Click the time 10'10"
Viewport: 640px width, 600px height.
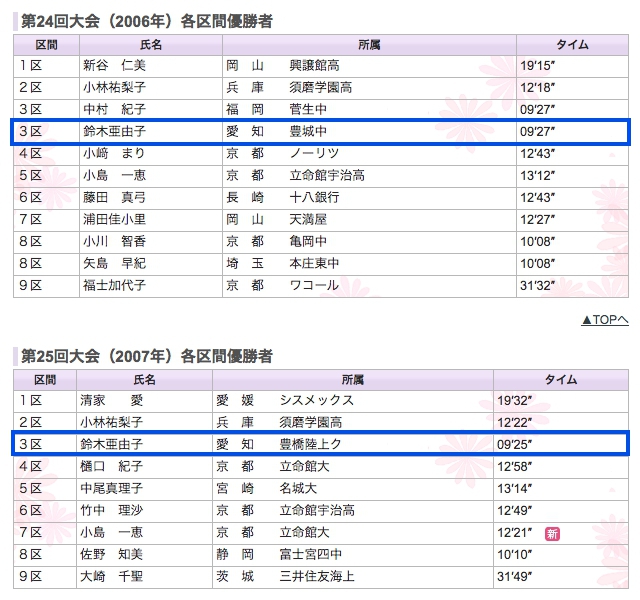coord(515,555)
